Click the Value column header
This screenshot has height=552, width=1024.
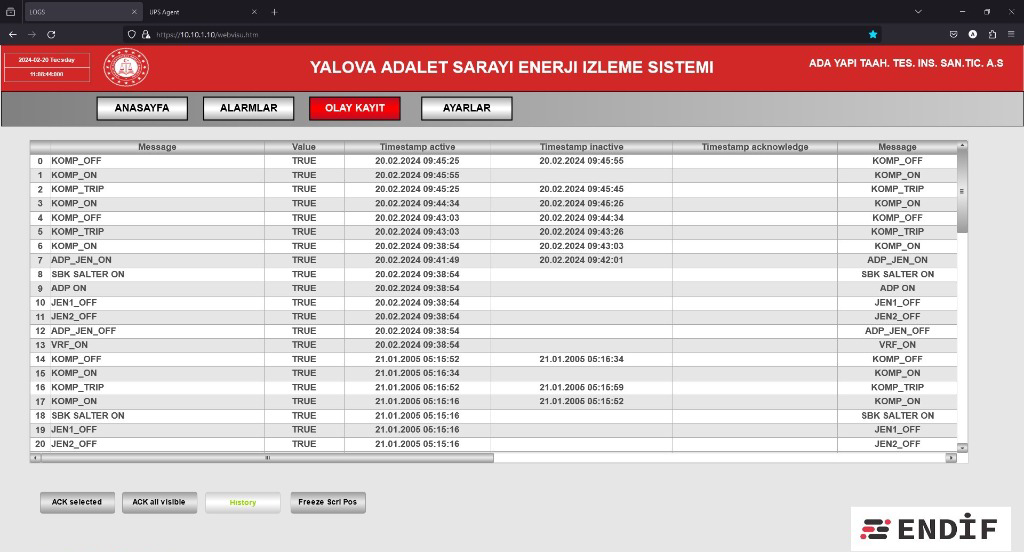304,147
